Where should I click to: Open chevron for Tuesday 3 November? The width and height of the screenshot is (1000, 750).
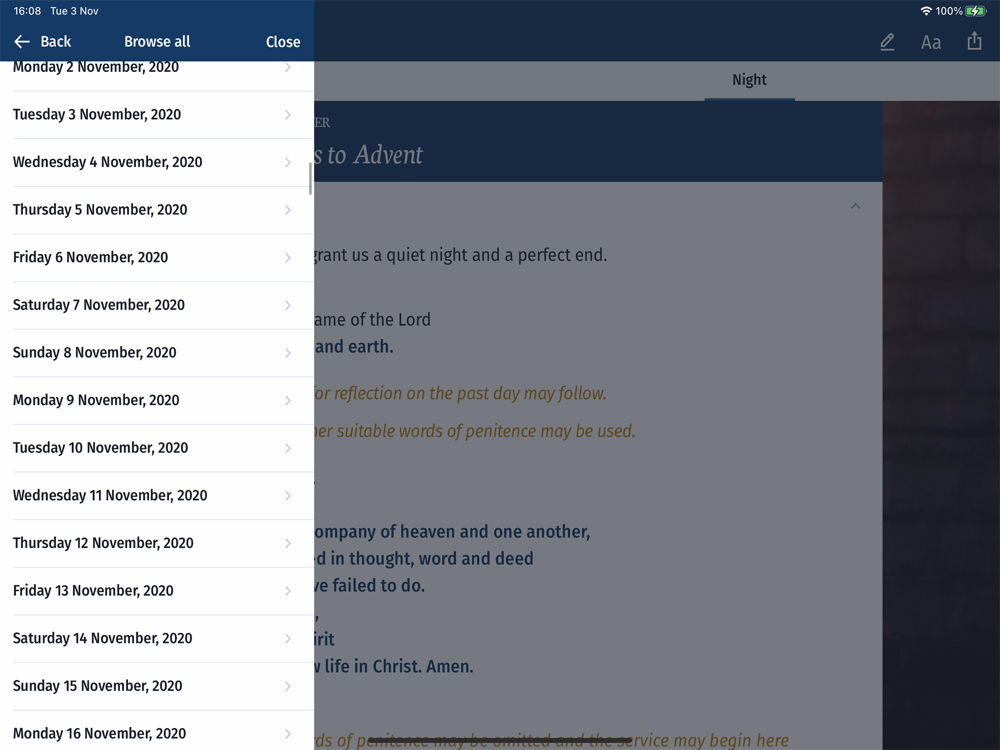(288, 115)
